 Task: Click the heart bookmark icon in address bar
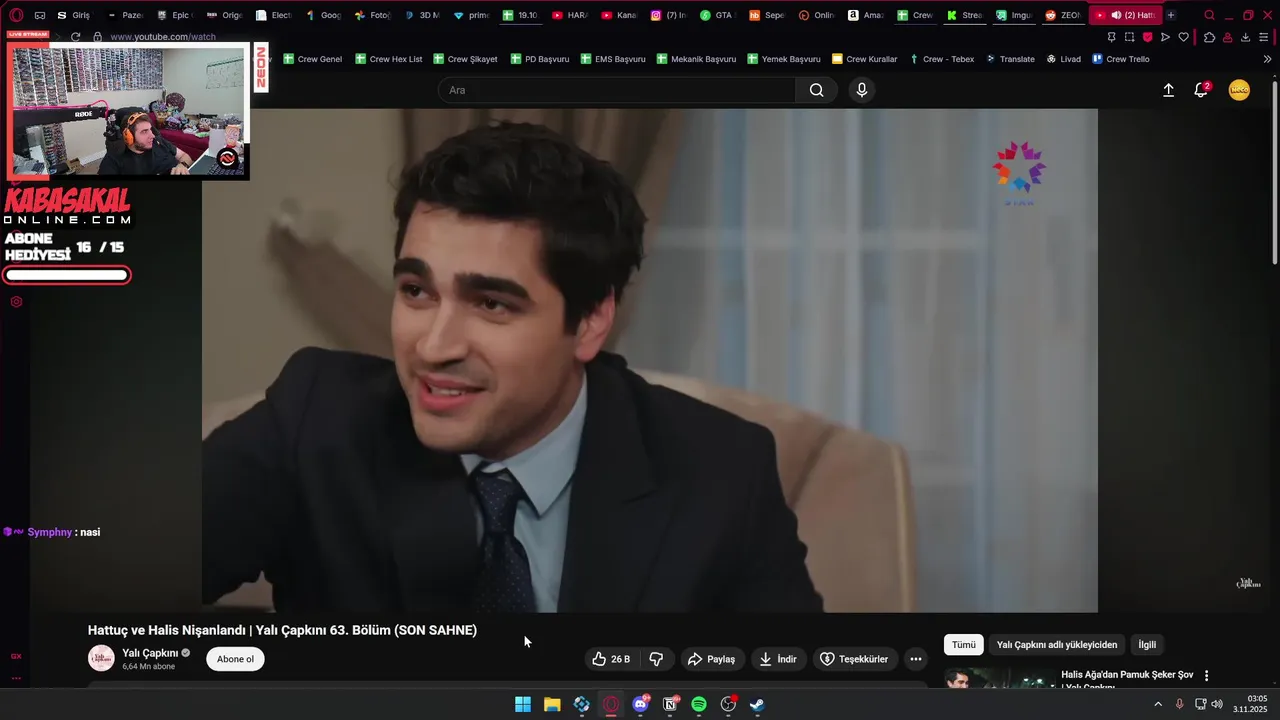point(1183,37)
